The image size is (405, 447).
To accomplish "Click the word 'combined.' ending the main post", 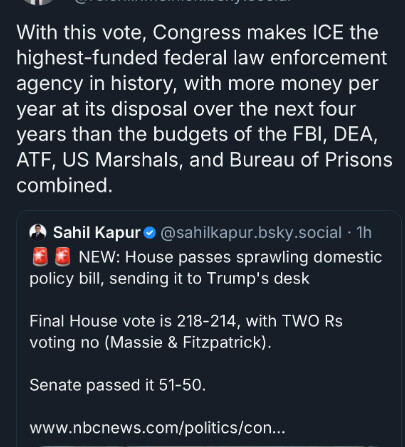I will point(64,185).
